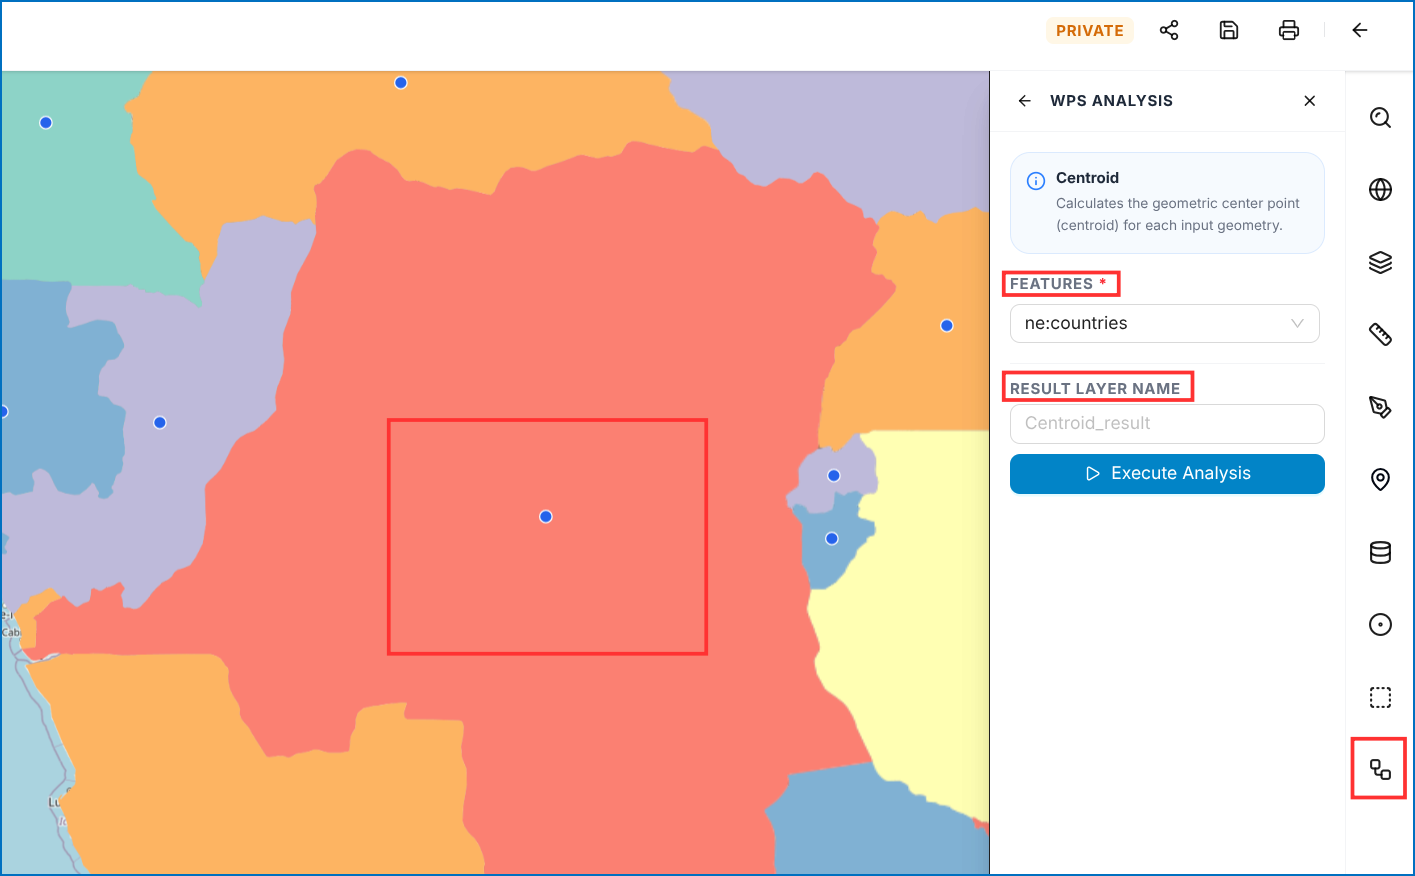Select the ruler measurement tool

coord(1380,334)
